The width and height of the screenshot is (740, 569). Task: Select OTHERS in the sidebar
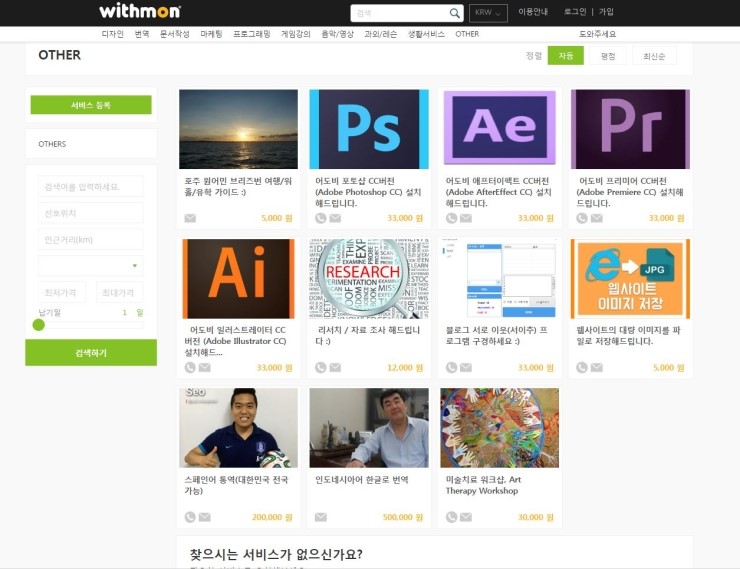point(52,144)
